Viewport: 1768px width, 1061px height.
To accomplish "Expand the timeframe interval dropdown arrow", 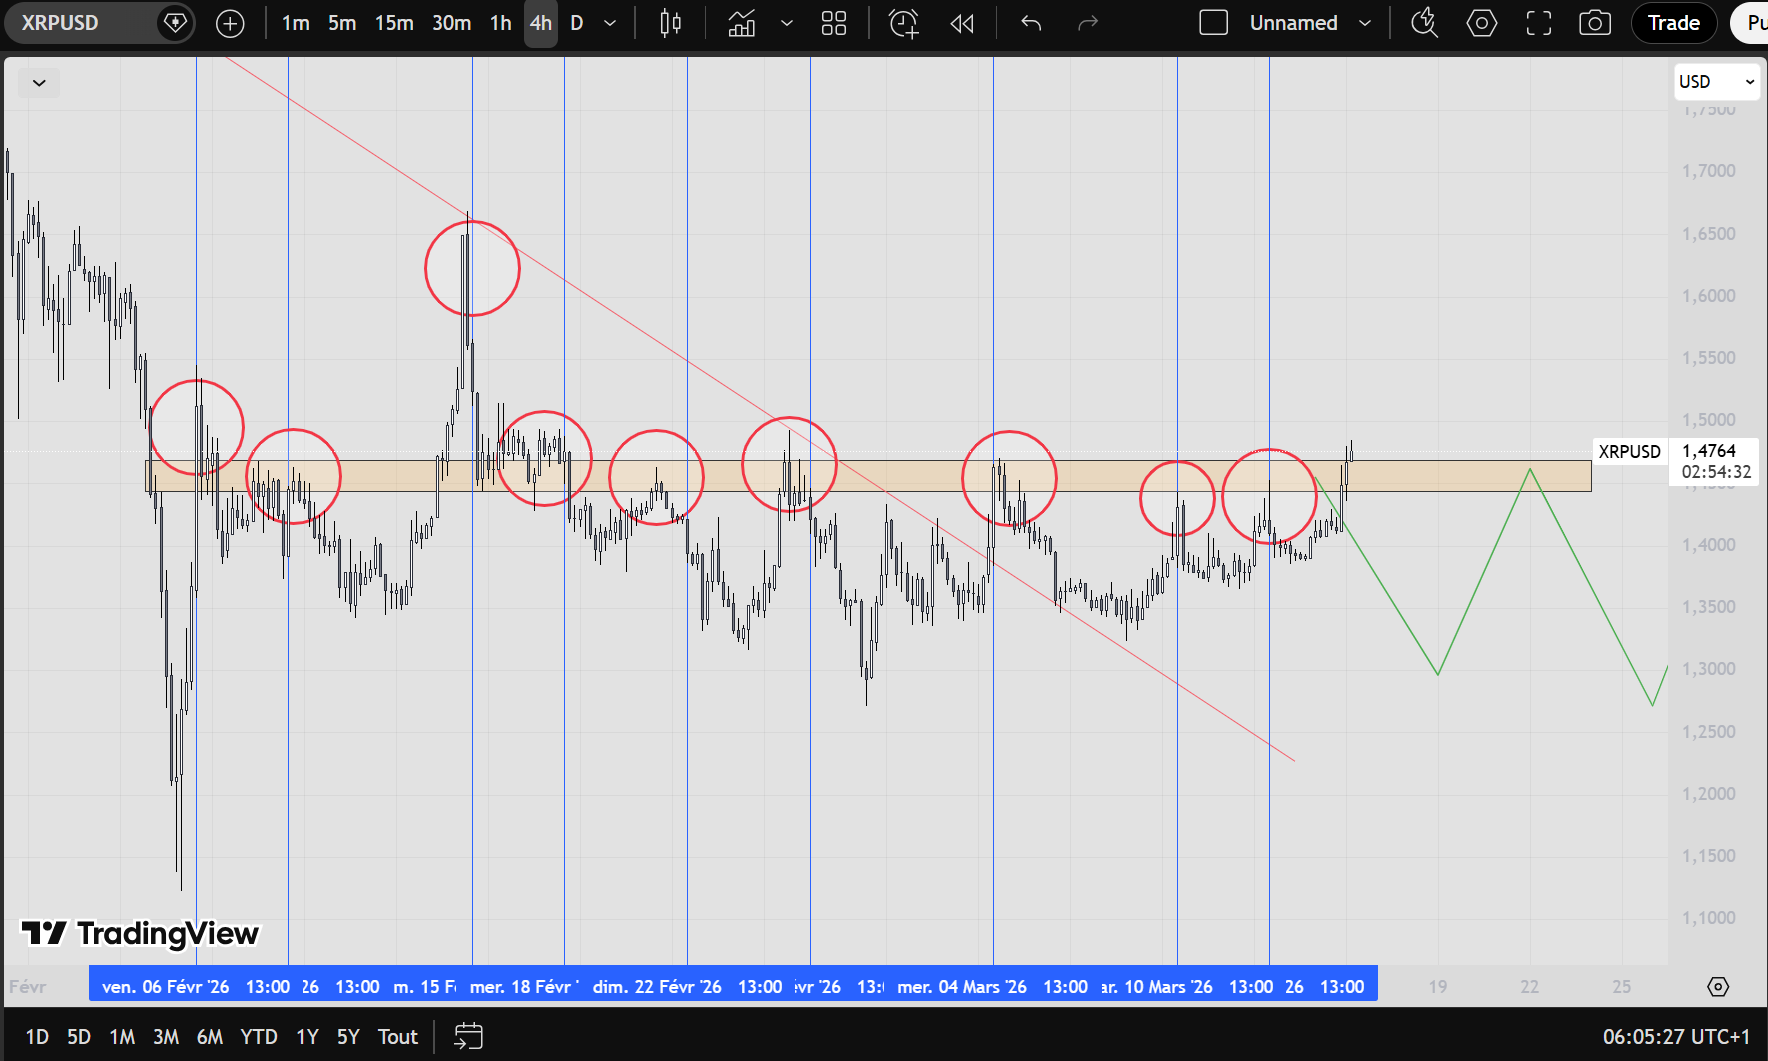I will coord(610,23).
